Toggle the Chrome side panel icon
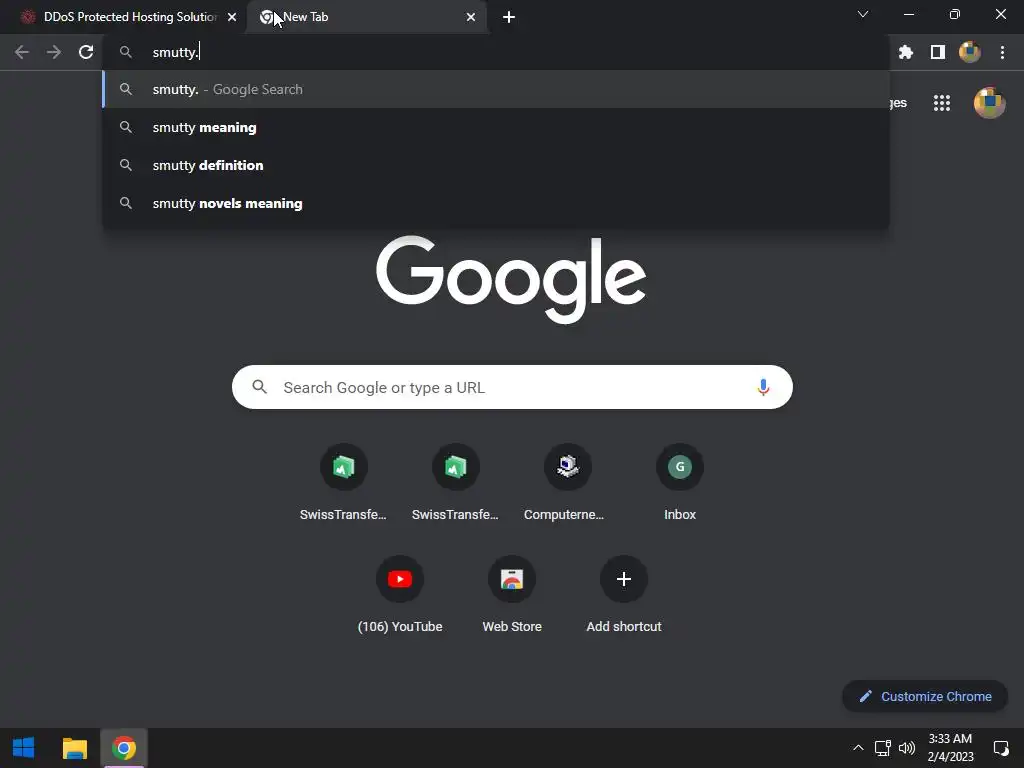 938,52
